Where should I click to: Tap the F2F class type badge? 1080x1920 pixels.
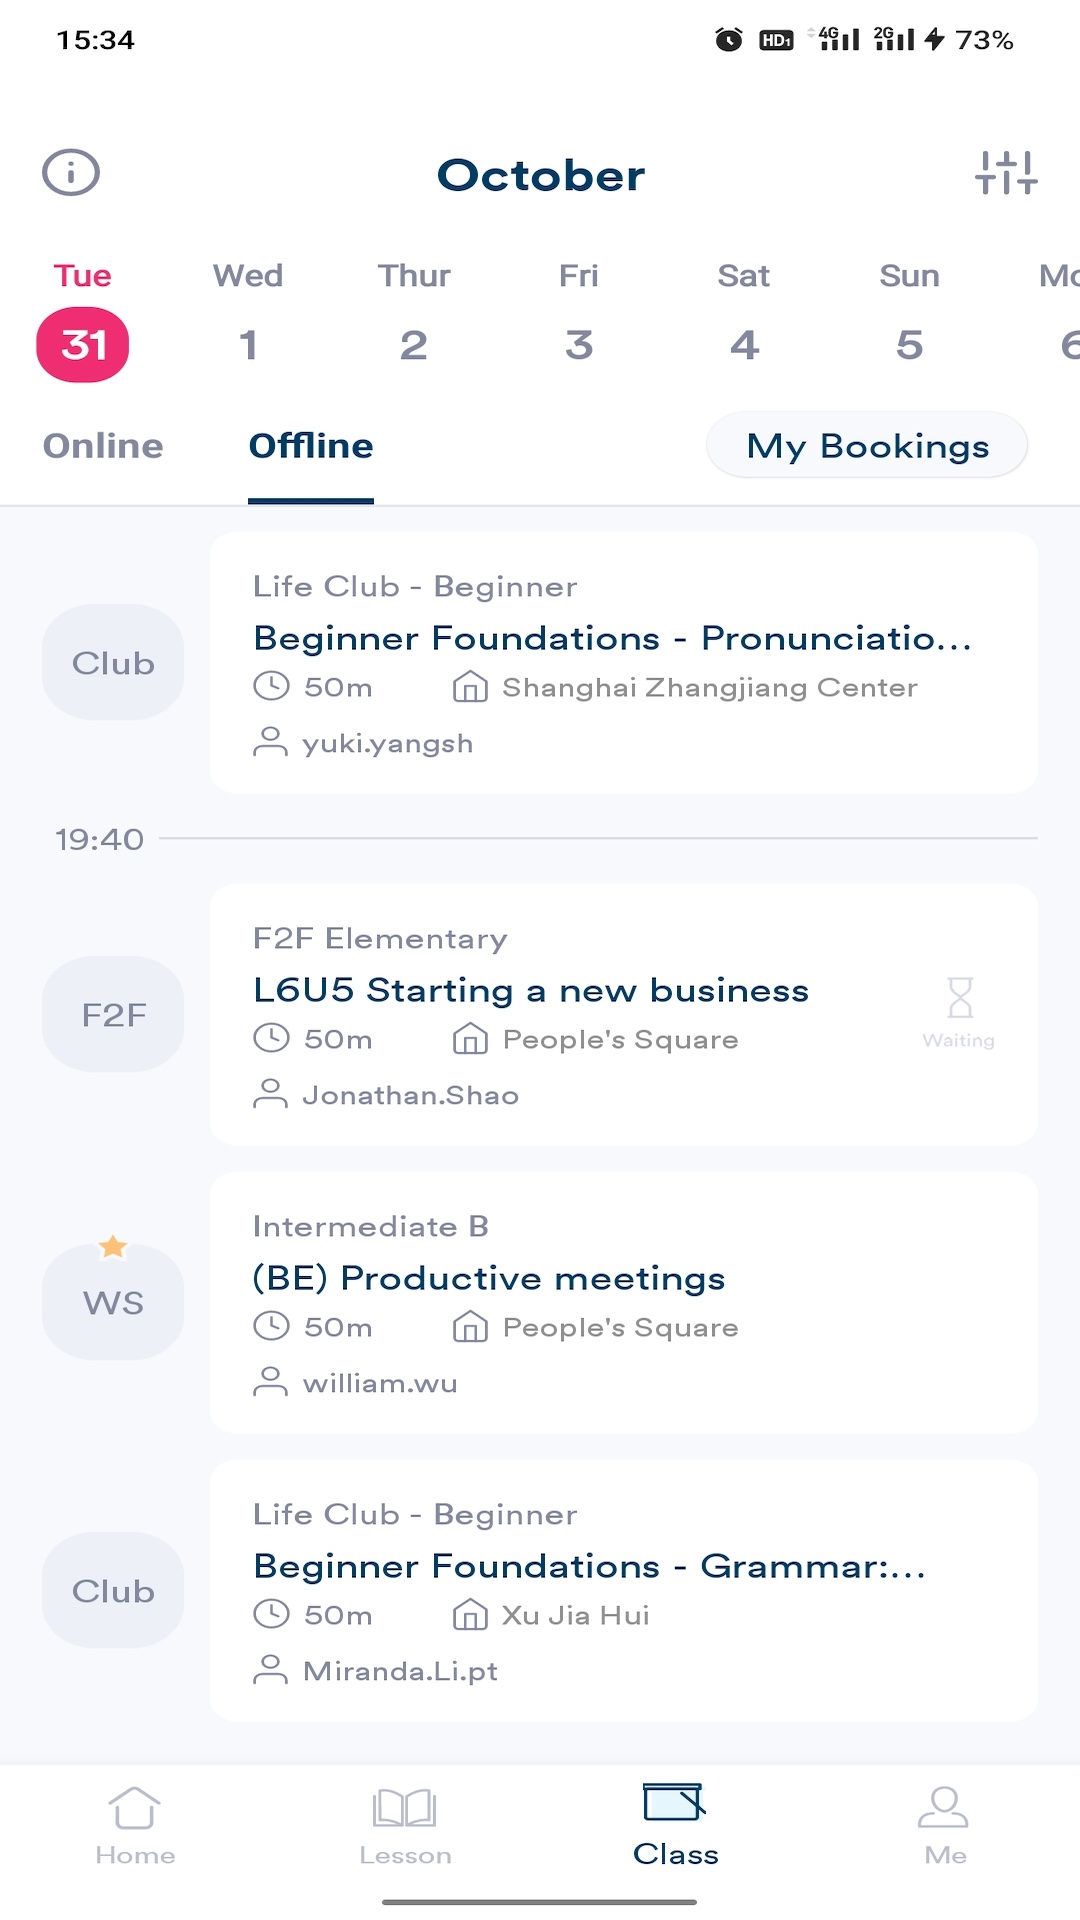[x=113, y=1014]
